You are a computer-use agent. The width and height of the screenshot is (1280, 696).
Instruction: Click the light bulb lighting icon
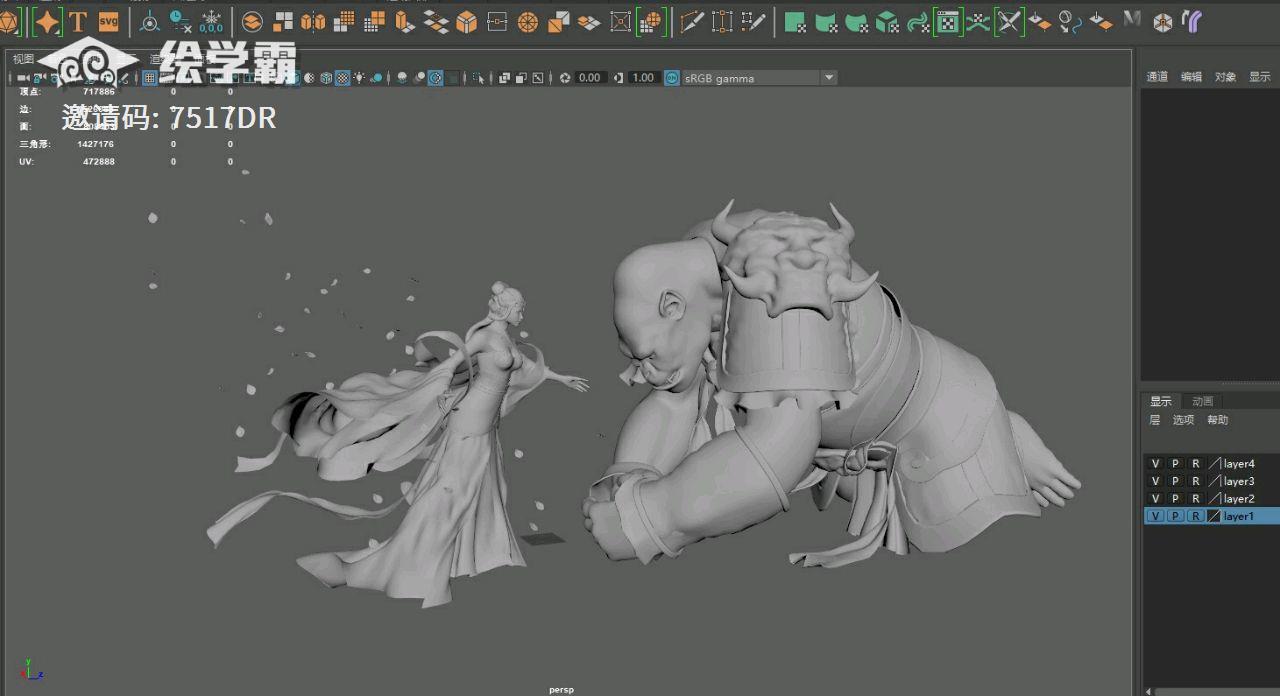click(x=359, y=78)
